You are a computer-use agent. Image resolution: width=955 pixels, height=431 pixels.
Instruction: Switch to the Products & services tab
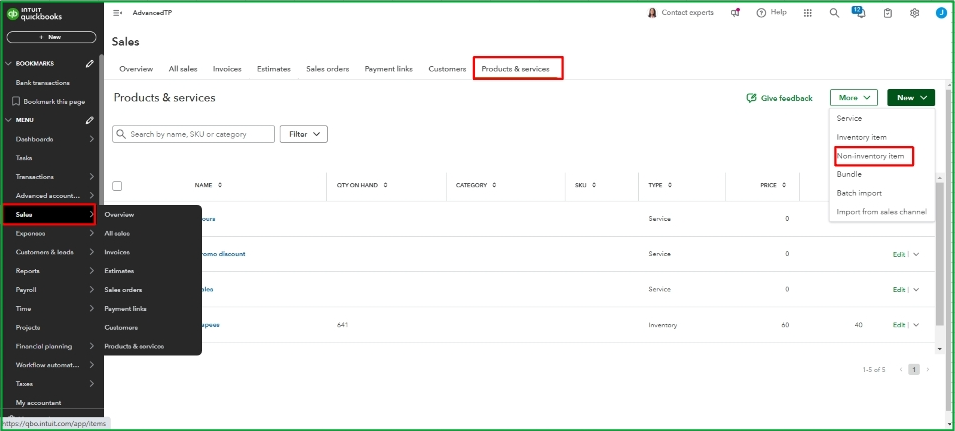(x=515, y=69)
